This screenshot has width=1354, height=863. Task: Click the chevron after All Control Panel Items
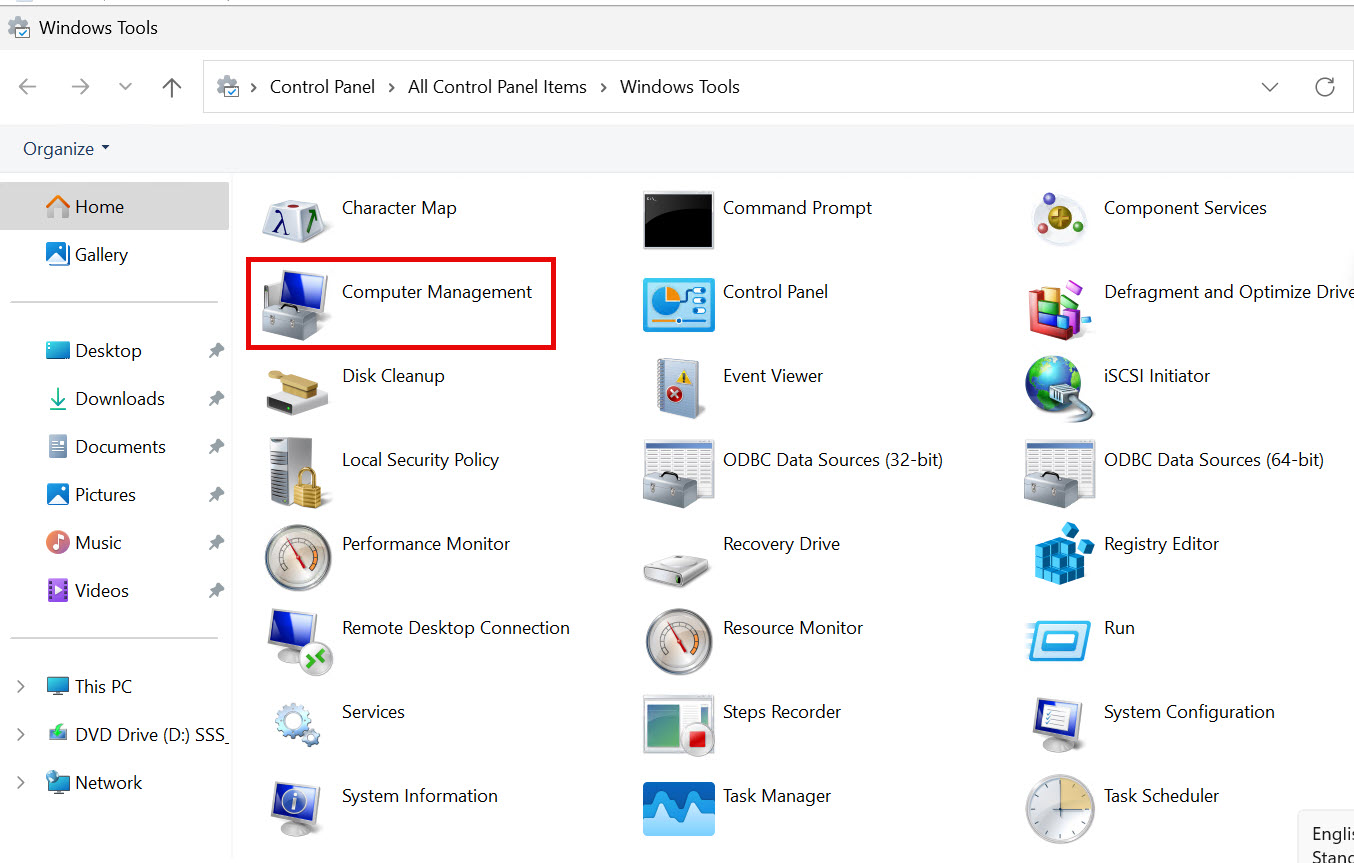tap(603, 87)
